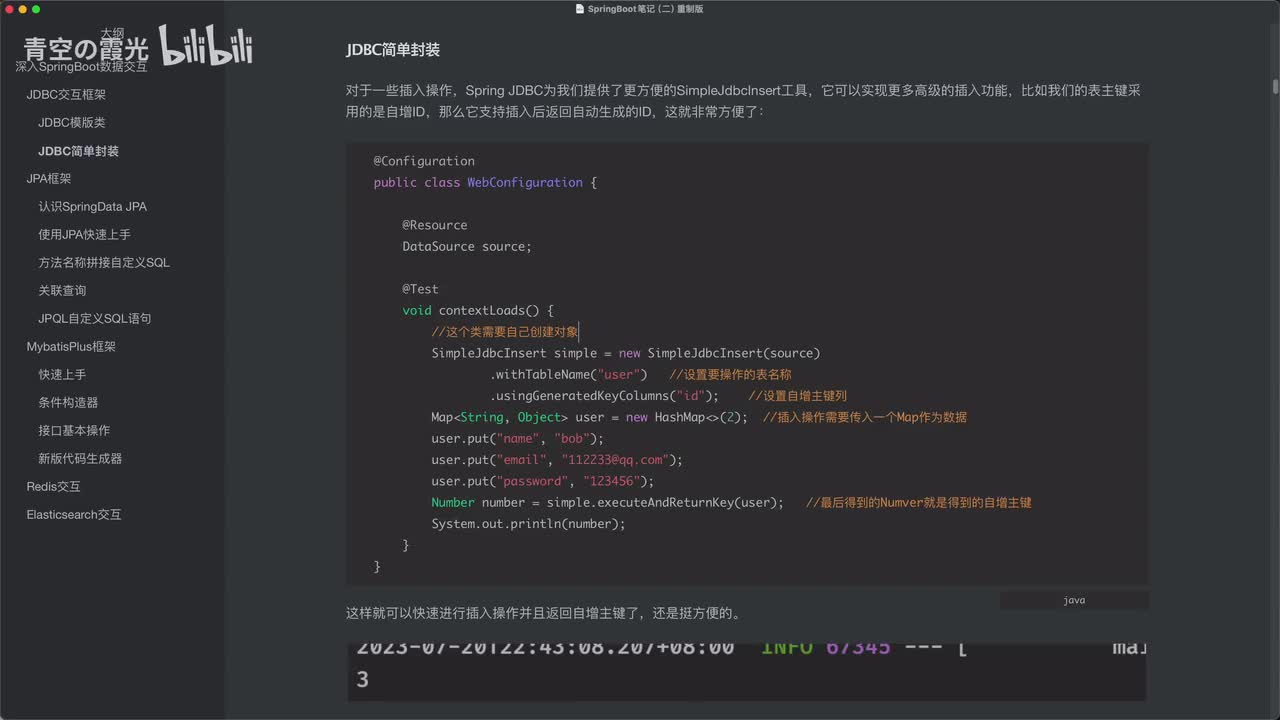Click the java language label of code block
The width and height of the screenshot is (1280, 720).
[x=1074, y=600]
